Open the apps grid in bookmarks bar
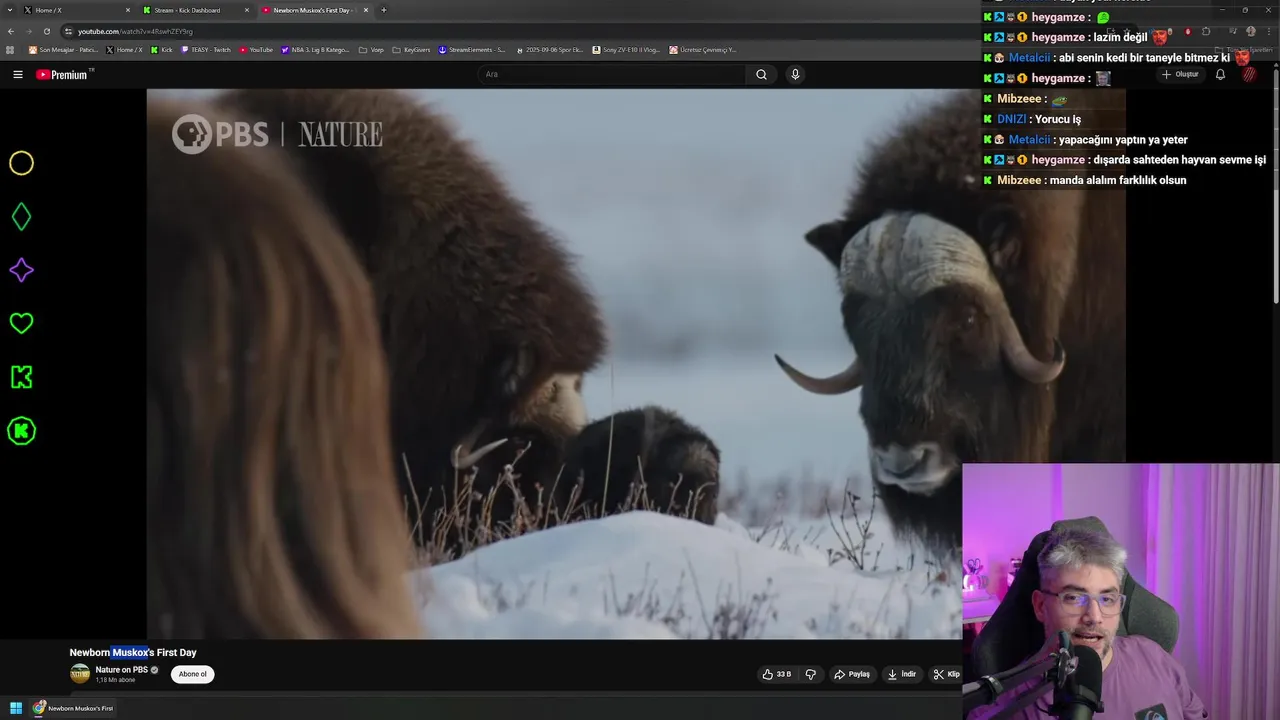This screenshot has width=1280, height=720. [x=11, y=49]
